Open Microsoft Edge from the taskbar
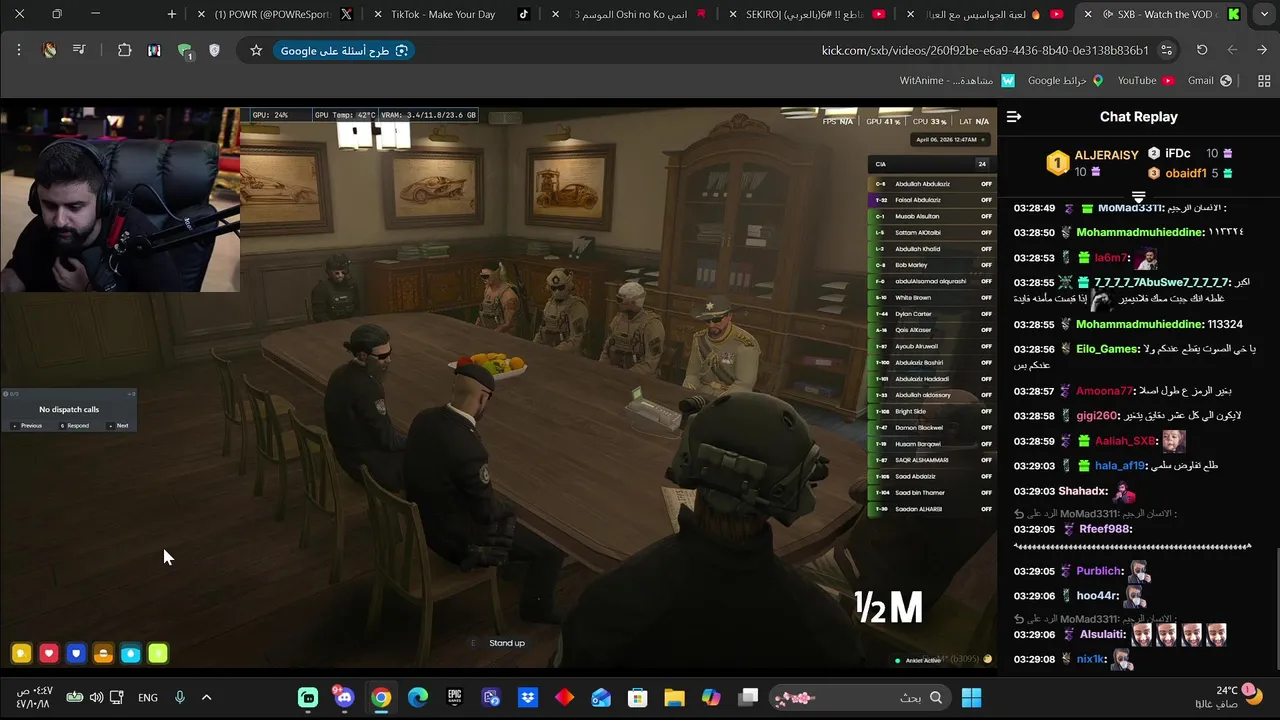This screenshot has height=720, width=1280. coord(418,697)
